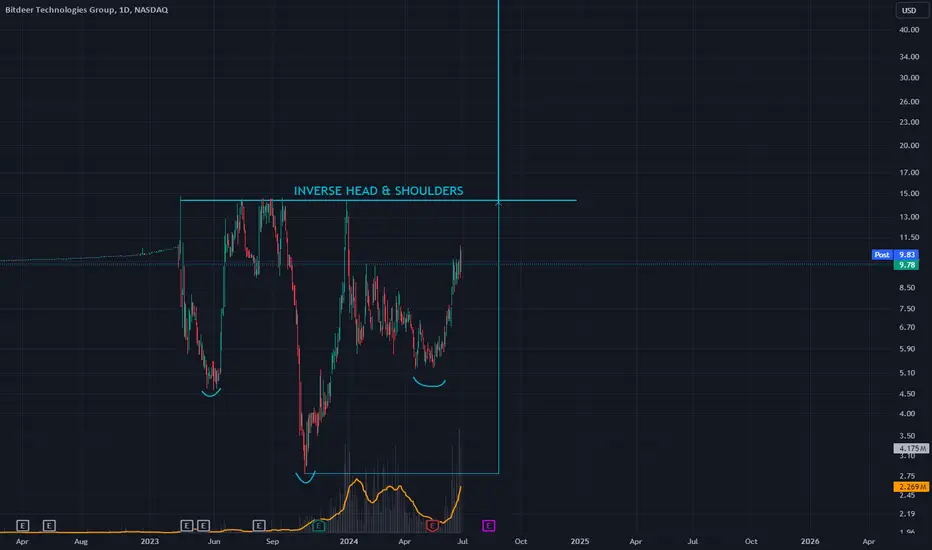Click the 15.00 price axis label

click(x=909, y=194)
